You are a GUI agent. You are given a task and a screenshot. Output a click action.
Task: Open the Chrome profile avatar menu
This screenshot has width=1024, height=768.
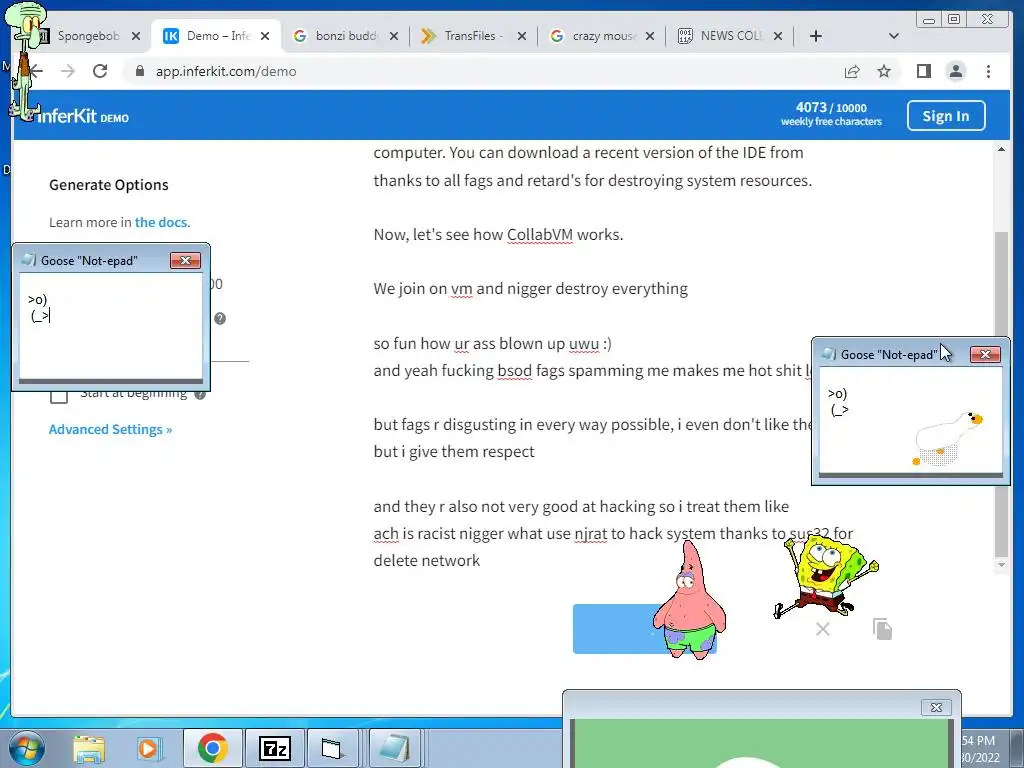click(x=955, y=71)
